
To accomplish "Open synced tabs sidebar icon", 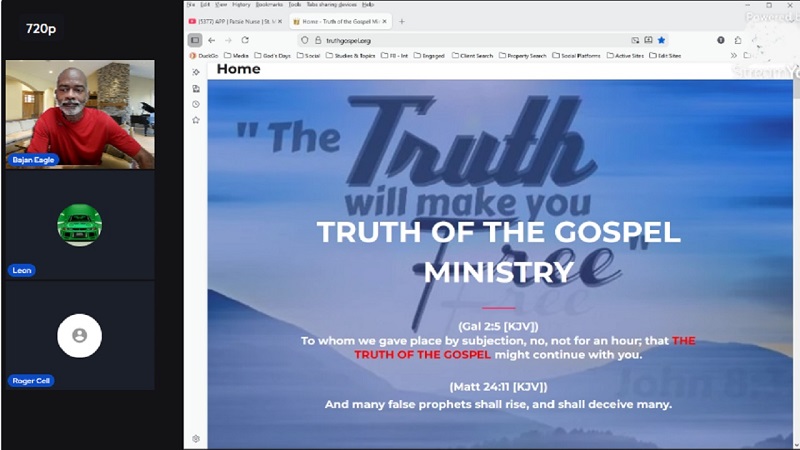I will coord(196,88).
